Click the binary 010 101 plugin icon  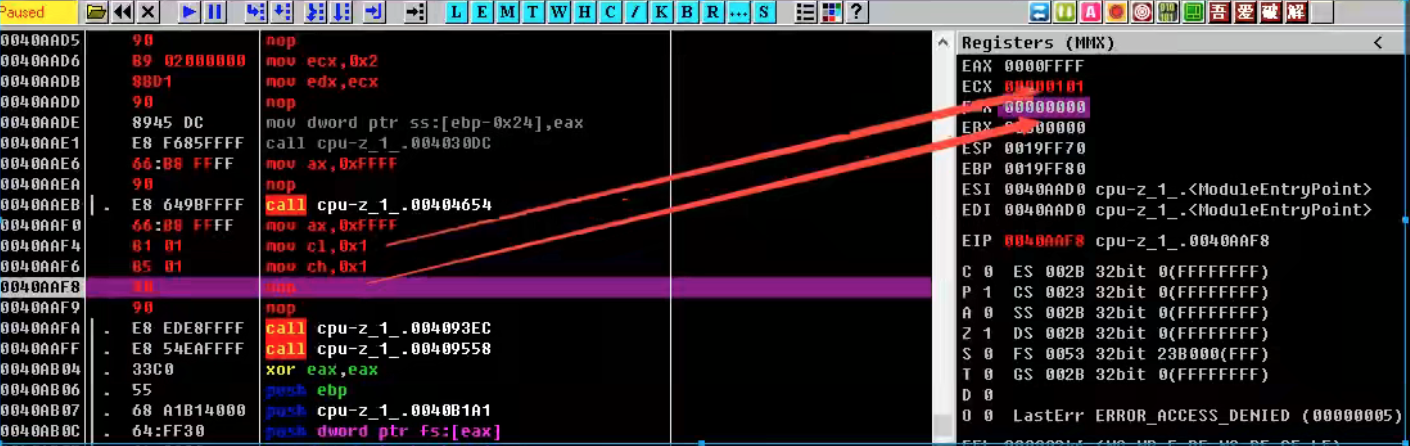pyautogui.click(x=1168, y=13)
